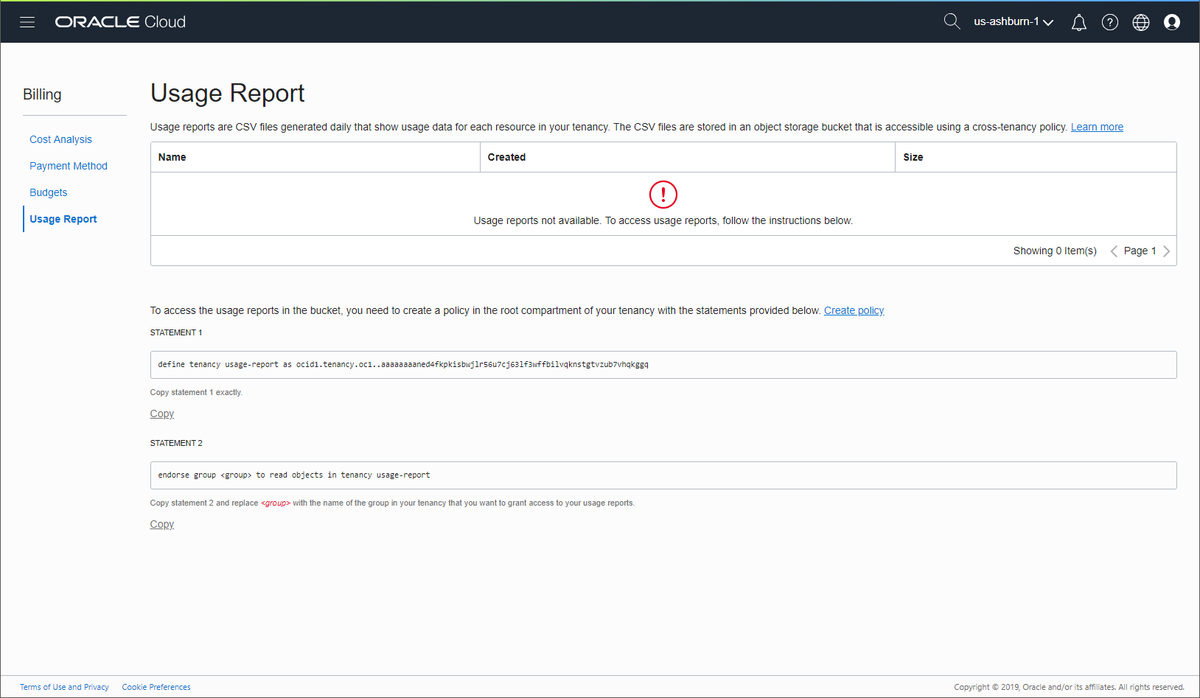Go to next page arrow

1166,251
